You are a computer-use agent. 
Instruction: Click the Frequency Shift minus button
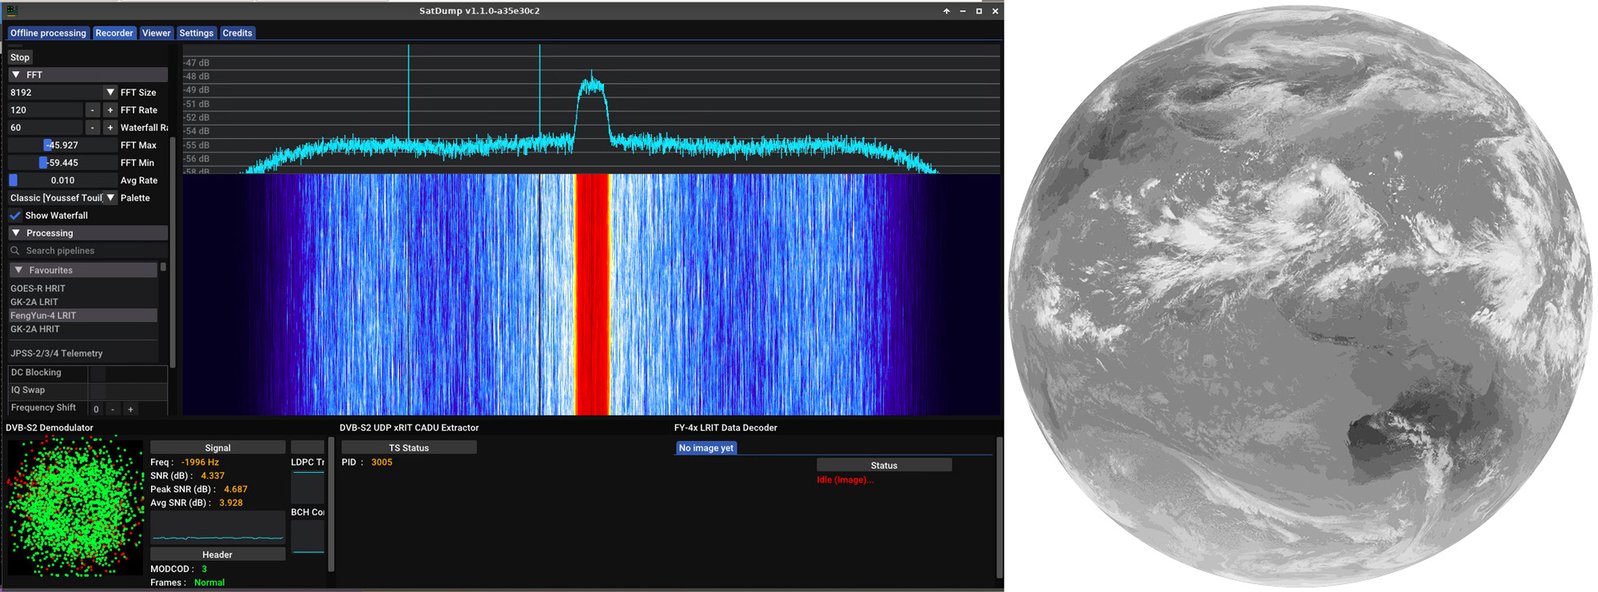pyautogui.click(x=113, y=409)
